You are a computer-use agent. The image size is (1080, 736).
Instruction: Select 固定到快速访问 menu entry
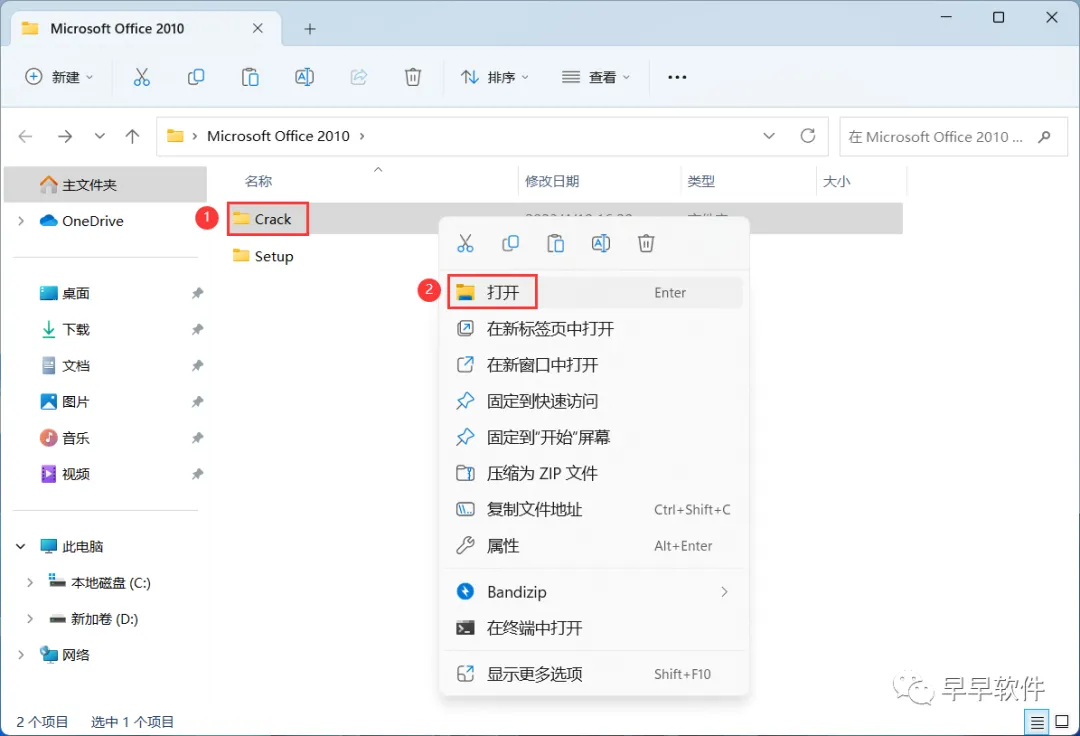594,401
